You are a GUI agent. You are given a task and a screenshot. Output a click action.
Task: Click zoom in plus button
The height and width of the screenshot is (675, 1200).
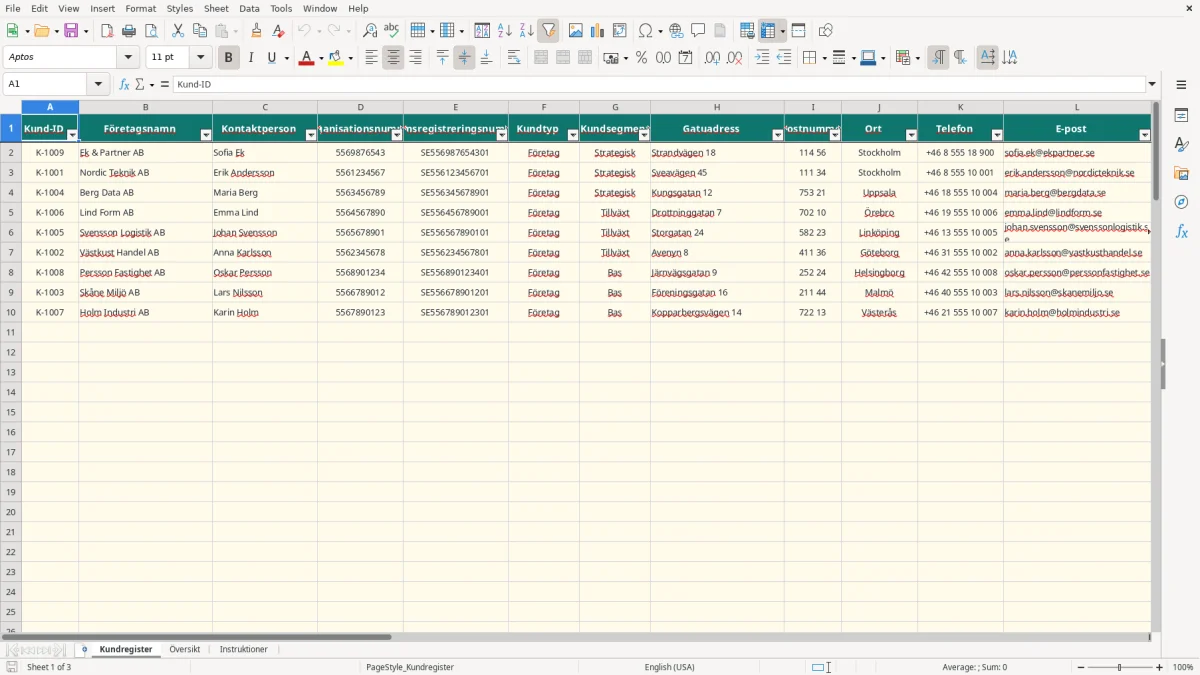point(1160,667)
